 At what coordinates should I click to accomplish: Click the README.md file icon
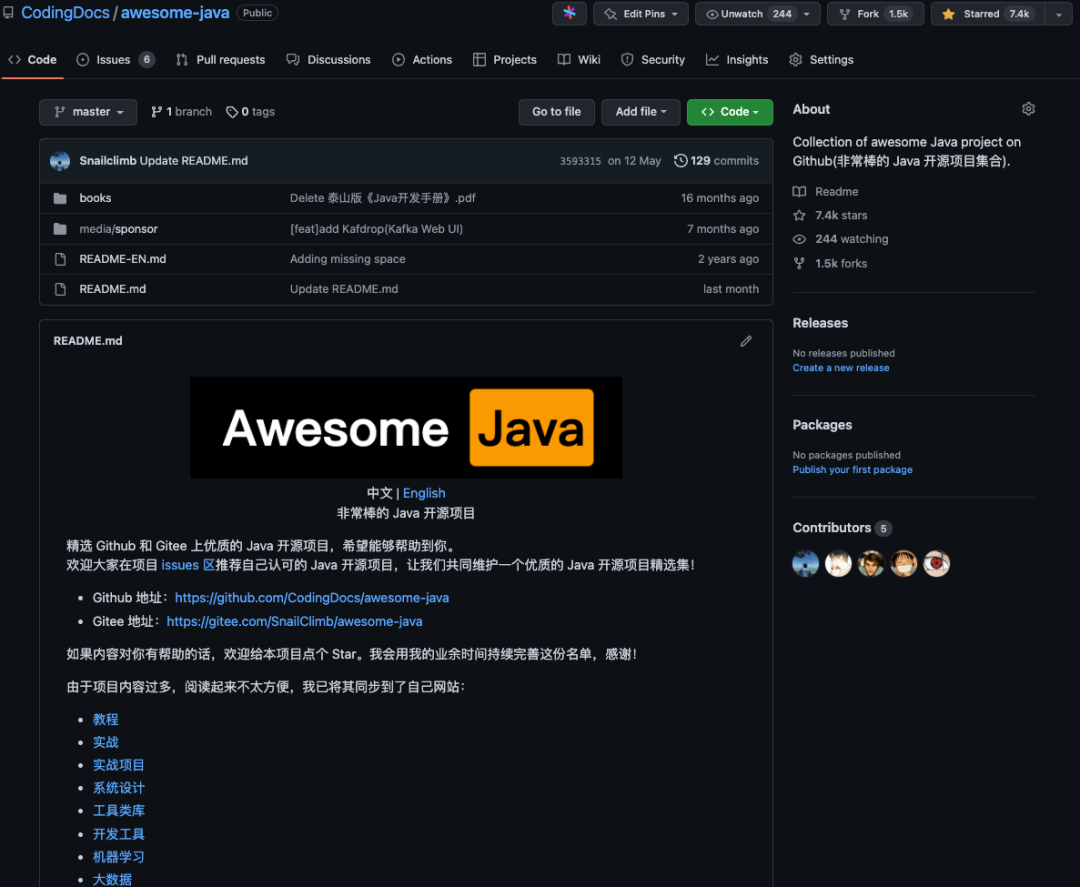[x=61, y=289]
